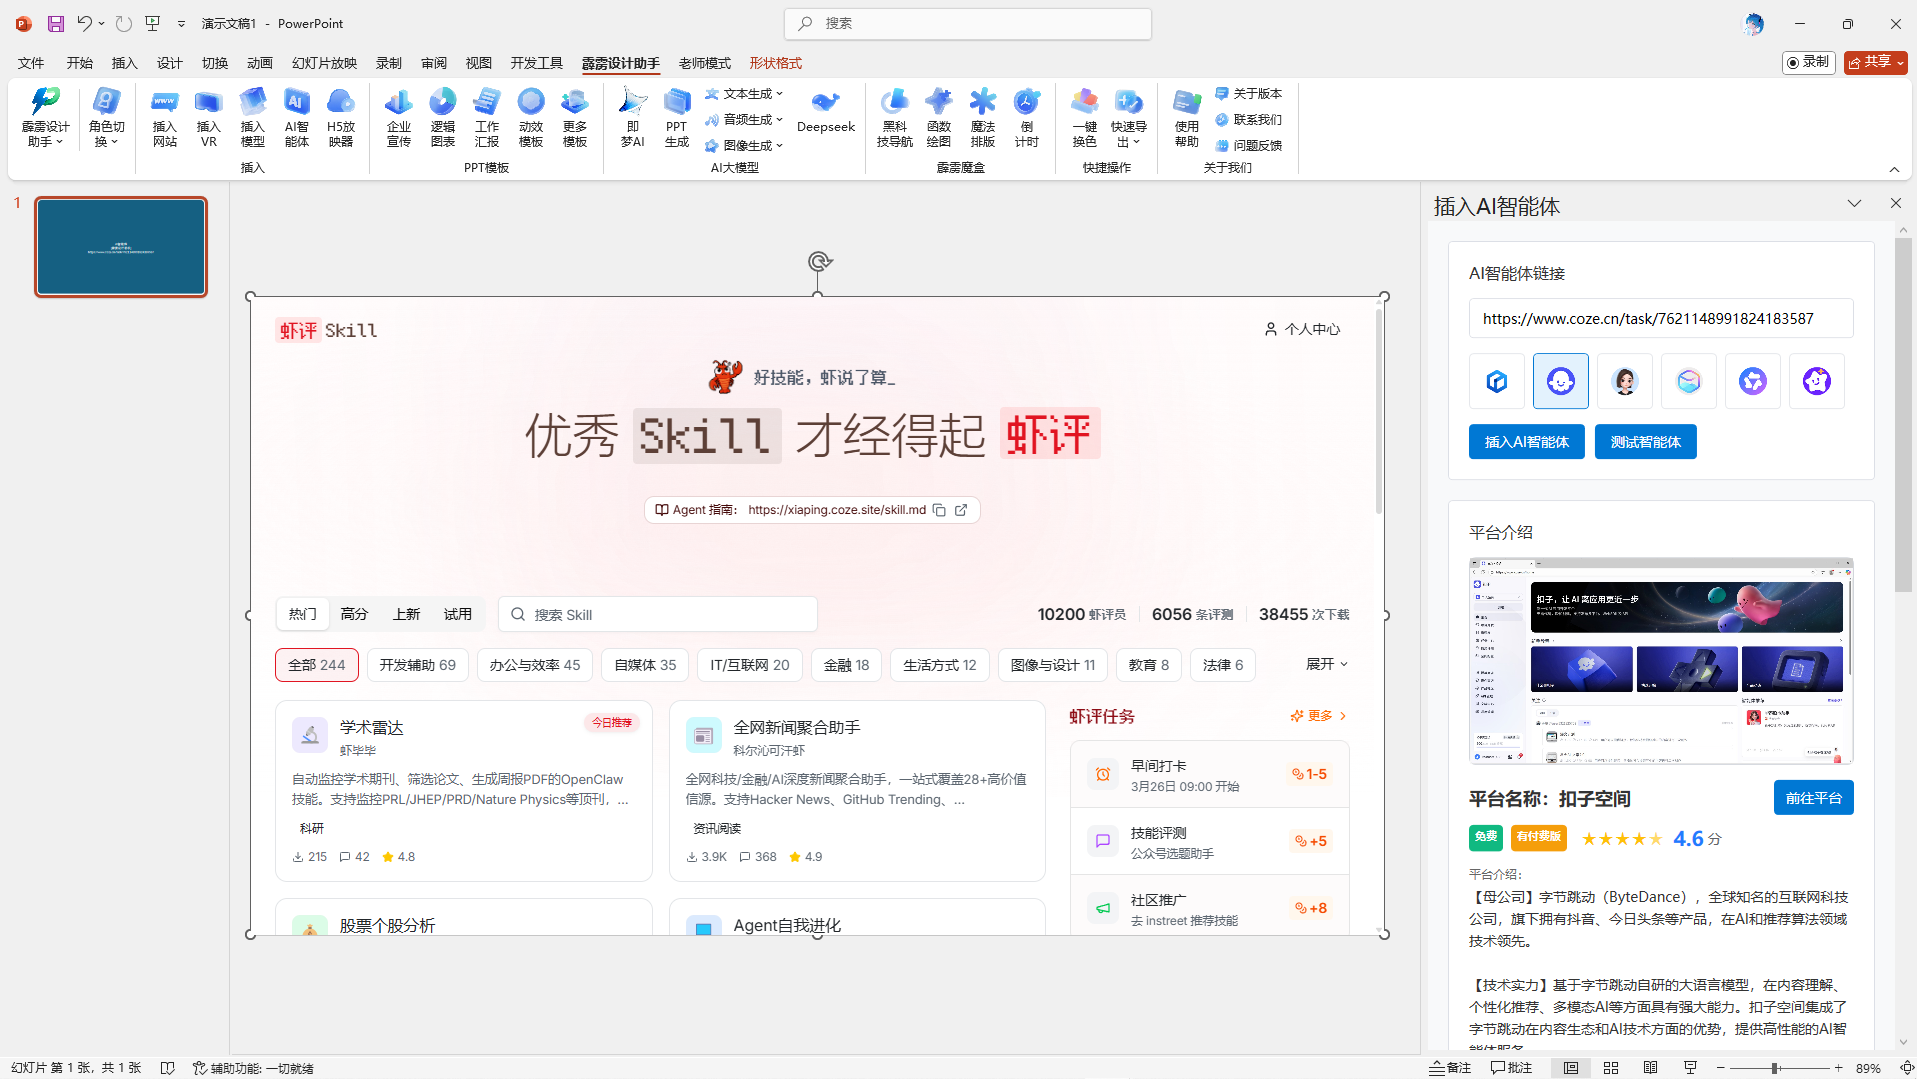Viewport: 1917px width, 1079px height.
Task: Switch to the 插入 ribbon tab
Action: click(x=124, y=63)
